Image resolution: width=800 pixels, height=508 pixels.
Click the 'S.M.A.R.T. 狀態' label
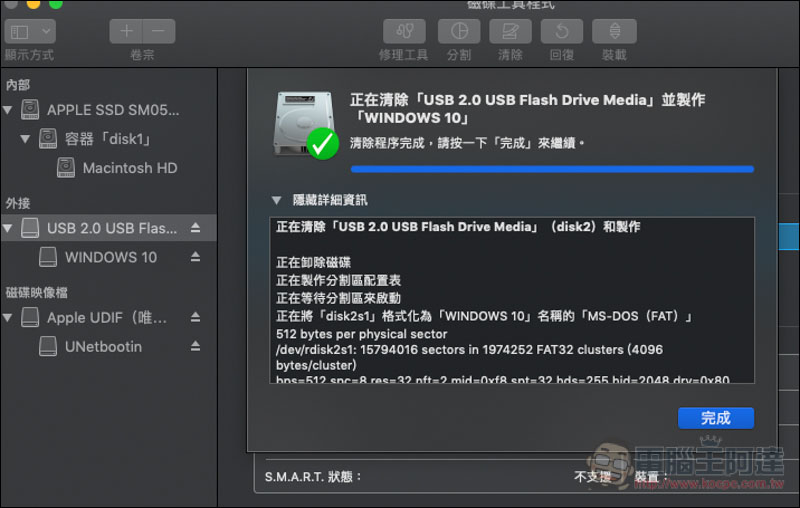313,477
